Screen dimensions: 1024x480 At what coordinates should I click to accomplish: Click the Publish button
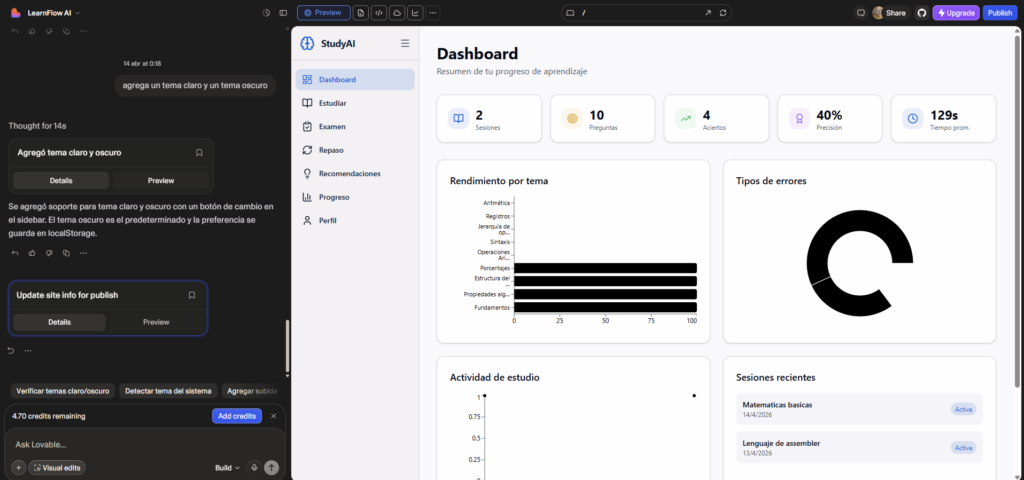(998, 13)
